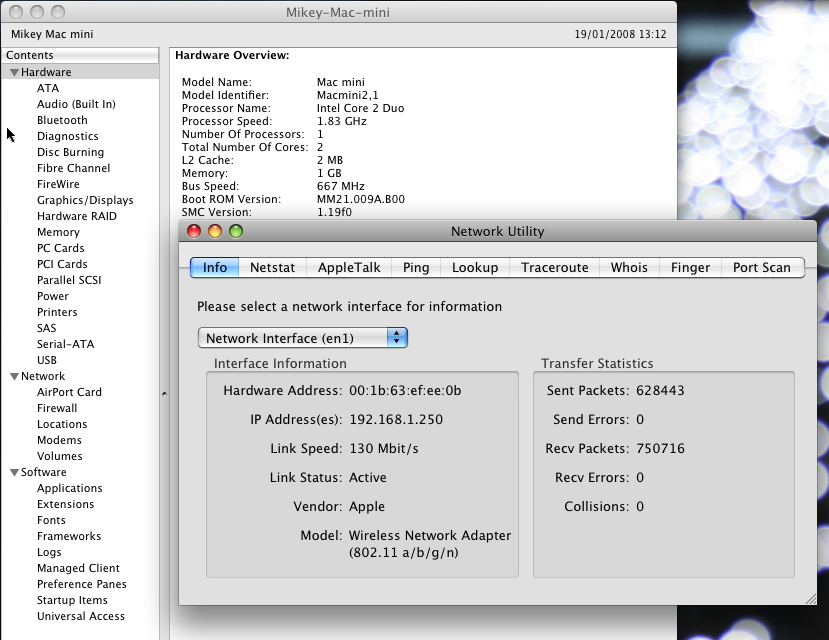This screenshot has width=829, height=640.
Task: Open the Ping tab
Action: click(x=416, y=267)
